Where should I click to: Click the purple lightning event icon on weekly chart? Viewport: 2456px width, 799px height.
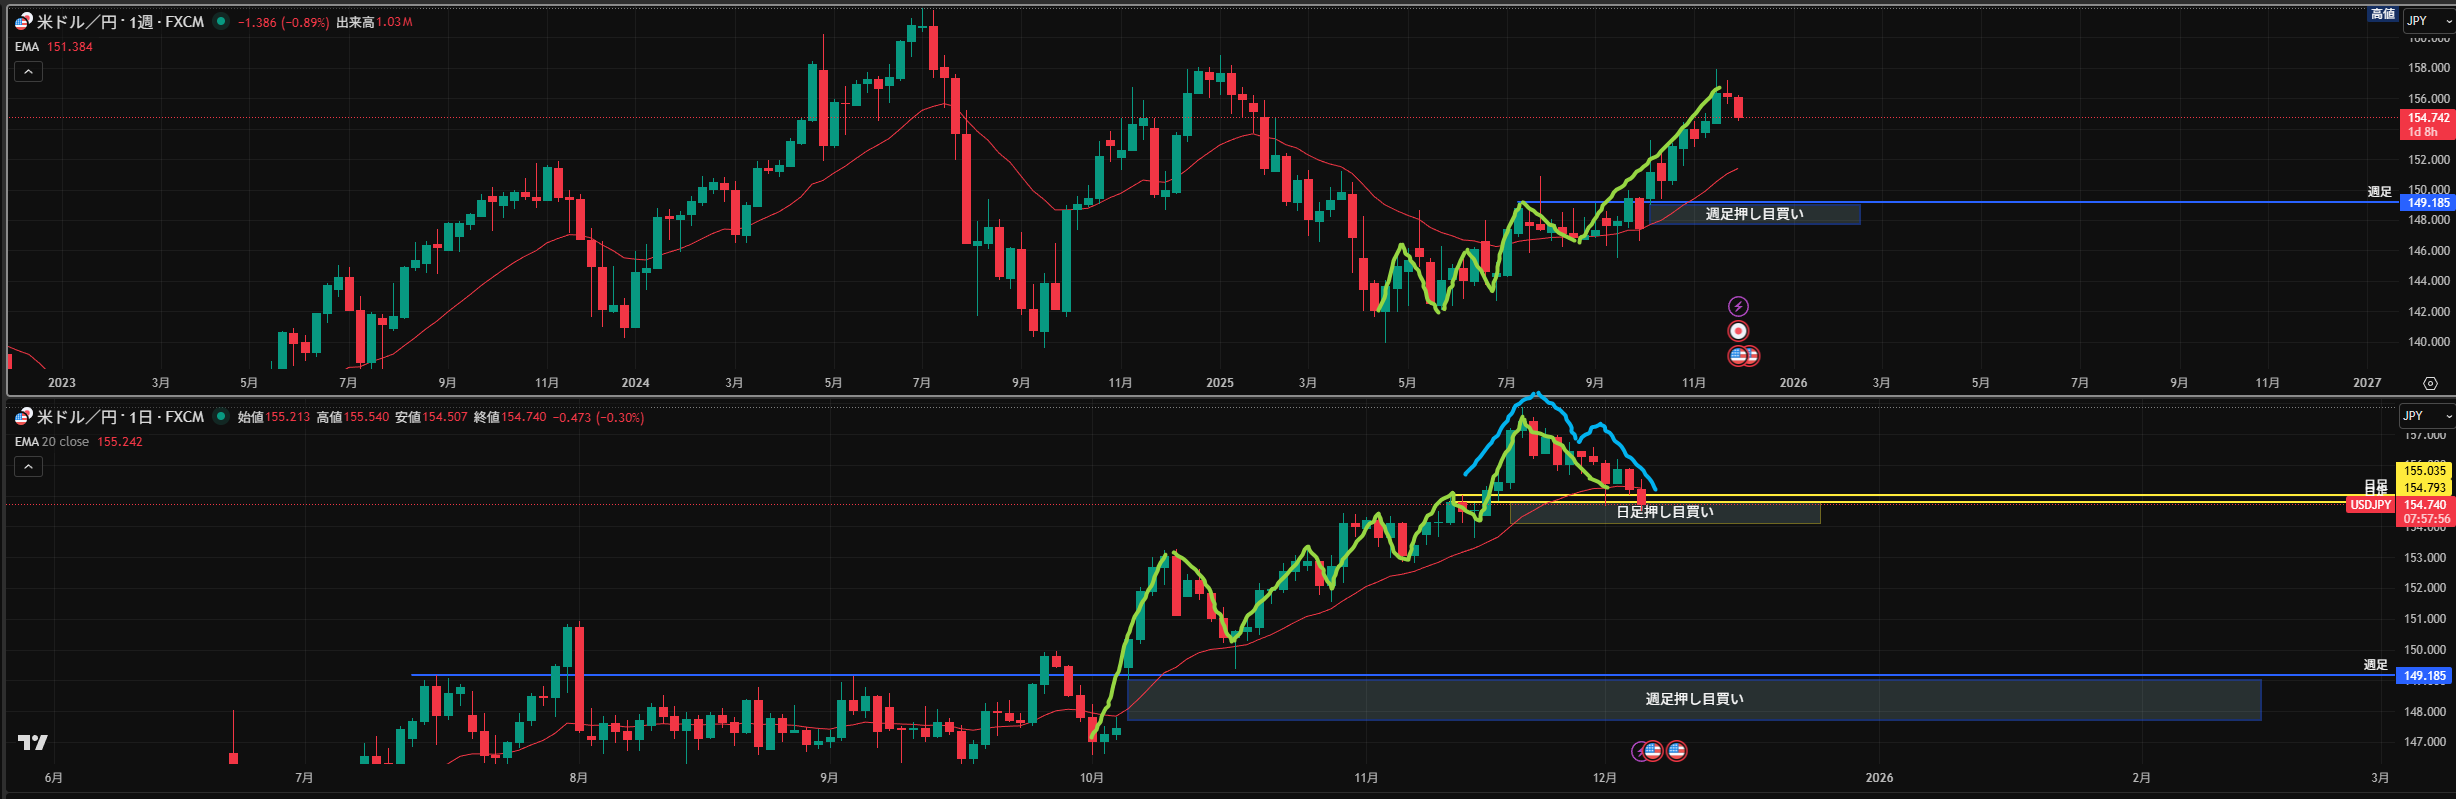coord(1738,307)
